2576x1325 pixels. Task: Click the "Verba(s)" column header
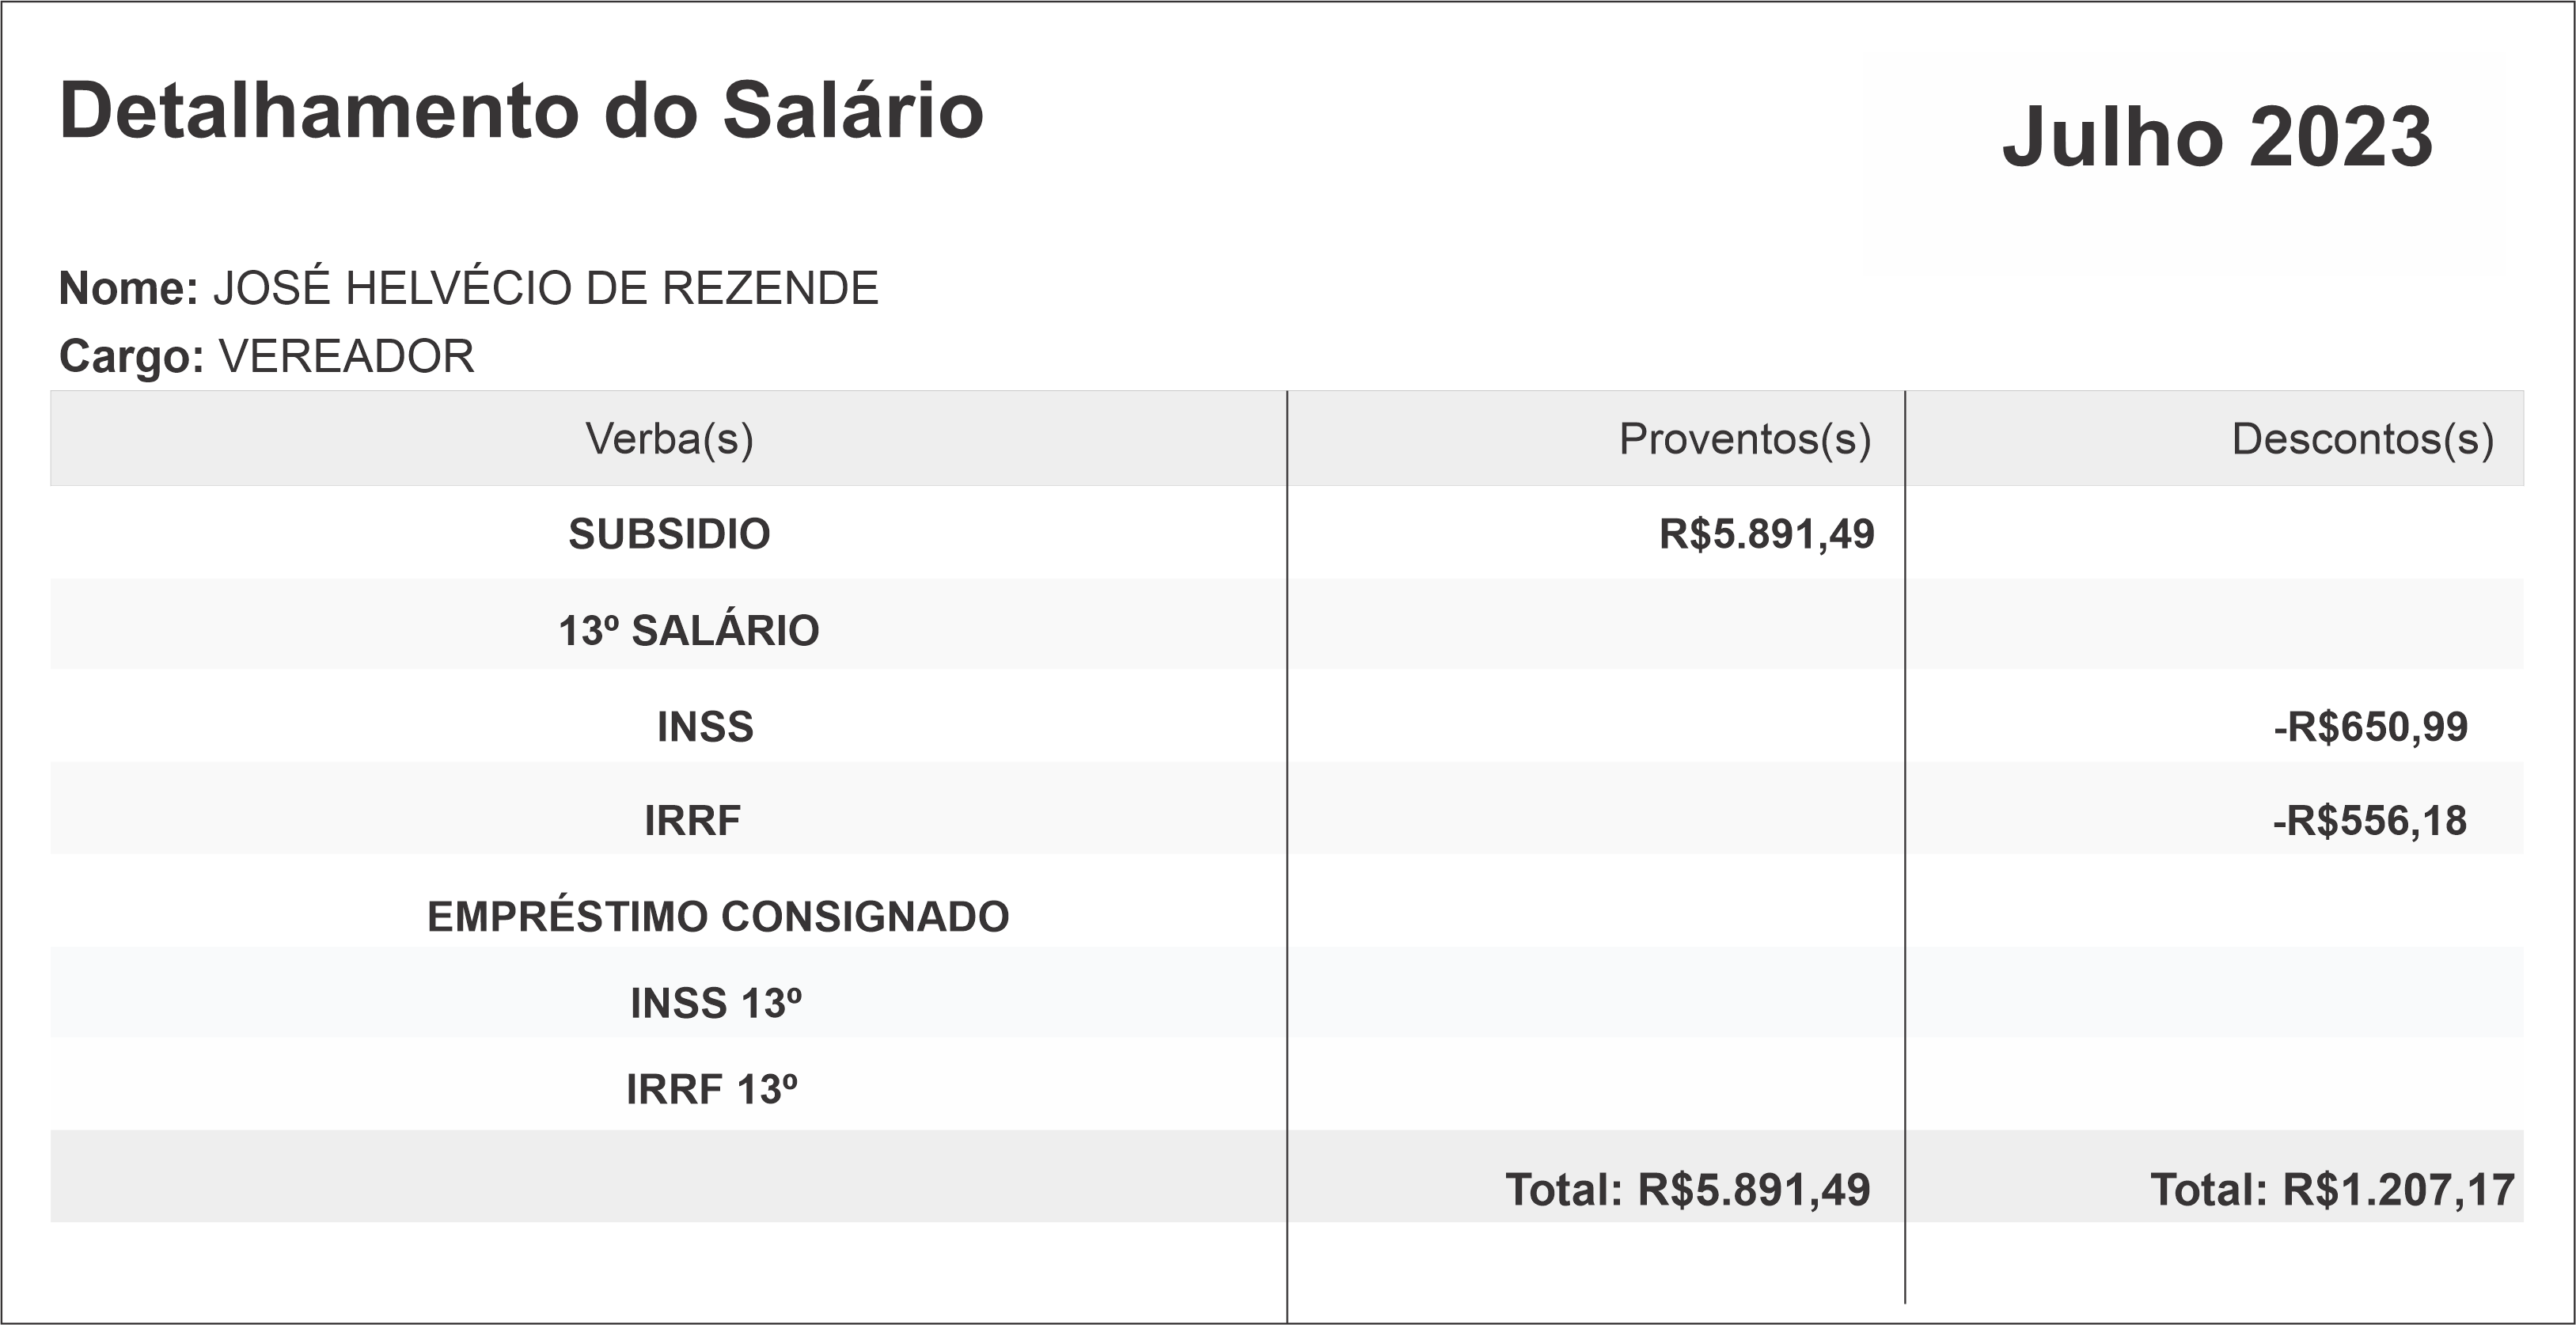tap(669, 439)
